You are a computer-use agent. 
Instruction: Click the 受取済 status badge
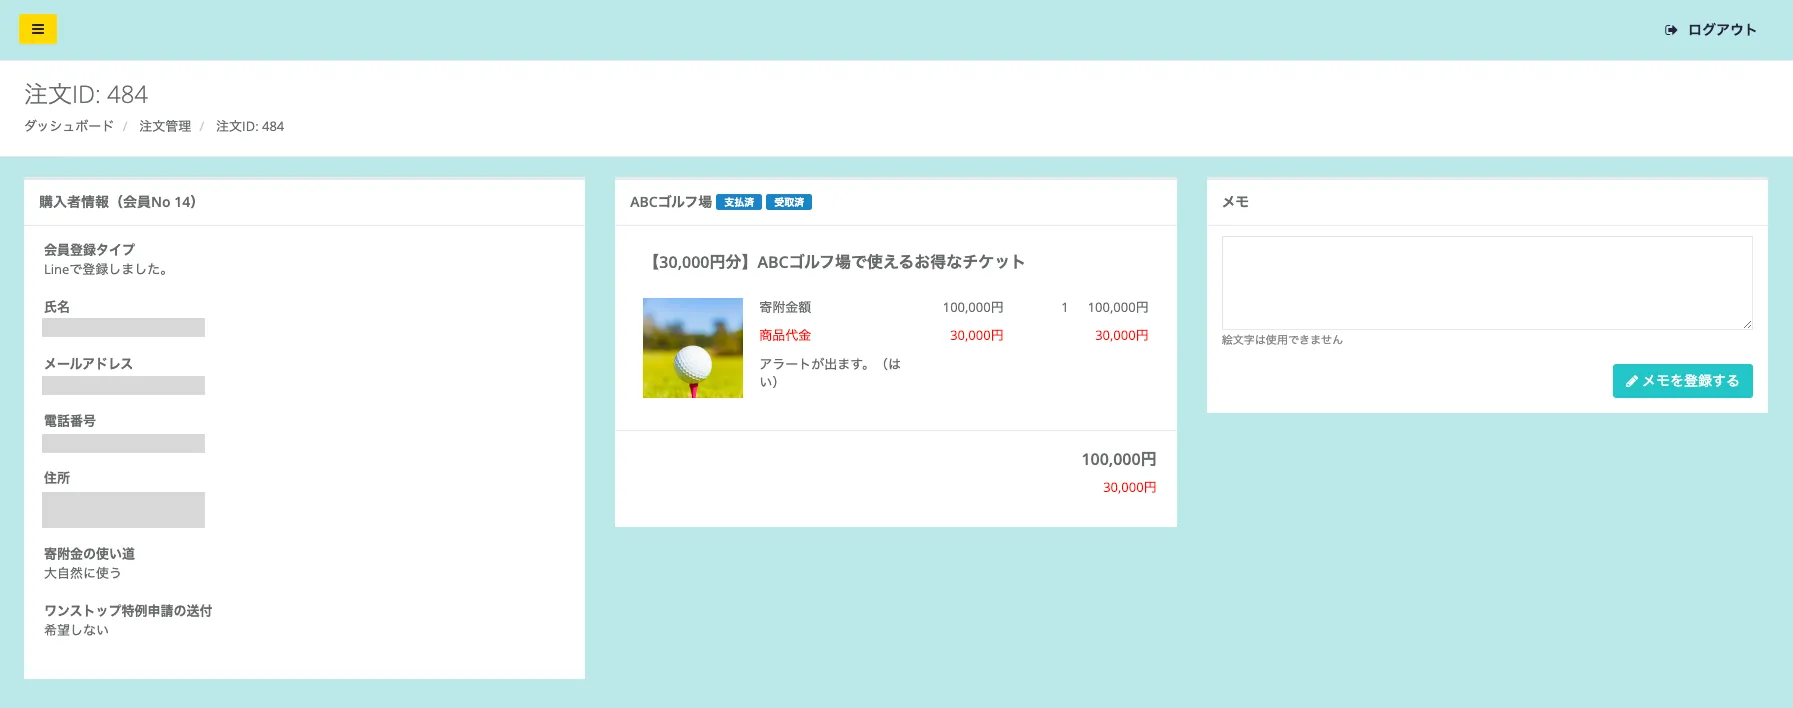(x=789, y=202)
